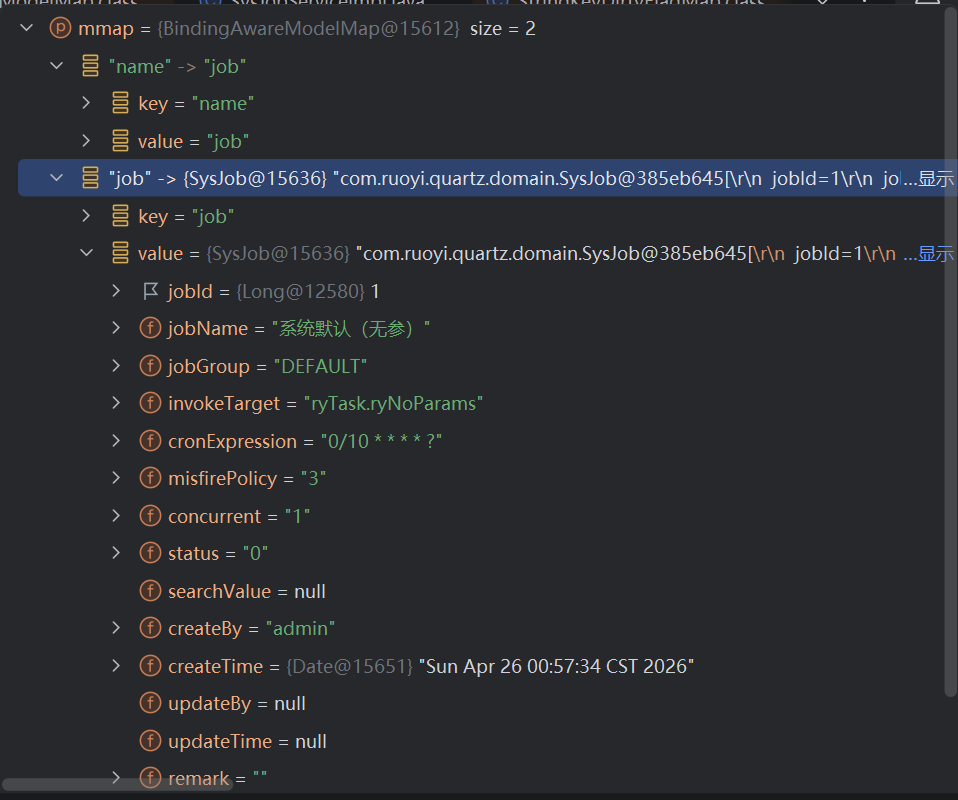Expand value = "job" string node

tap(86, 141)
